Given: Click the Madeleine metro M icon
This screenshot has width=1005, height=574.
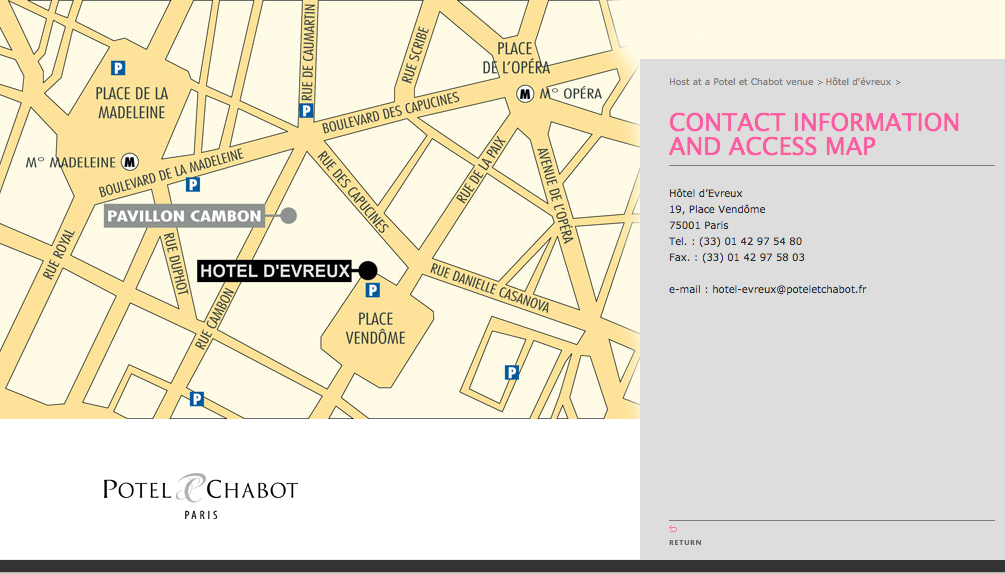Looking at the screenshot, I should (130, 161).
